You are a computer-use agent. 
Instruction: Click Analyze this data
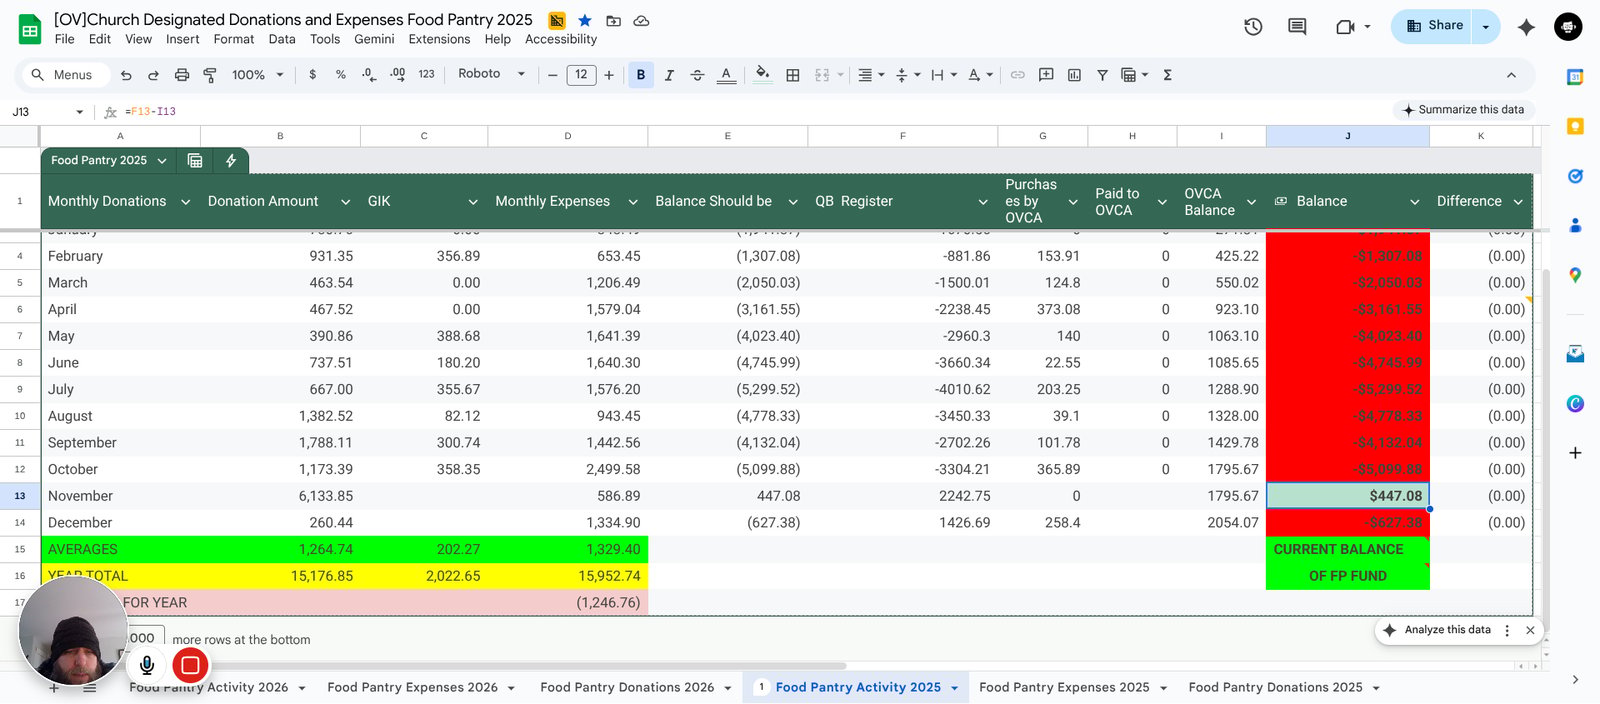[x=1438, y=630]
